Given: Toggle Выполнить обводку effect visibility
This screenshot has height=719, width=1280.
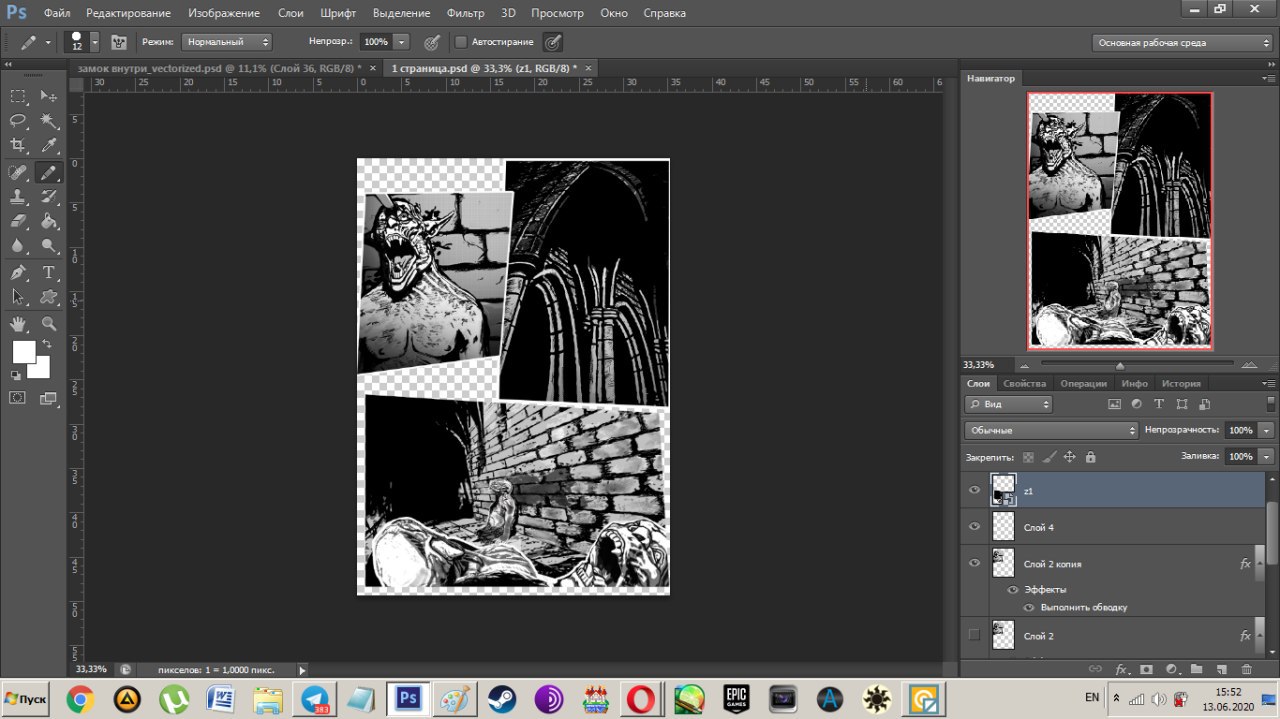Looking at the screenshot, I should (1028, 607).
